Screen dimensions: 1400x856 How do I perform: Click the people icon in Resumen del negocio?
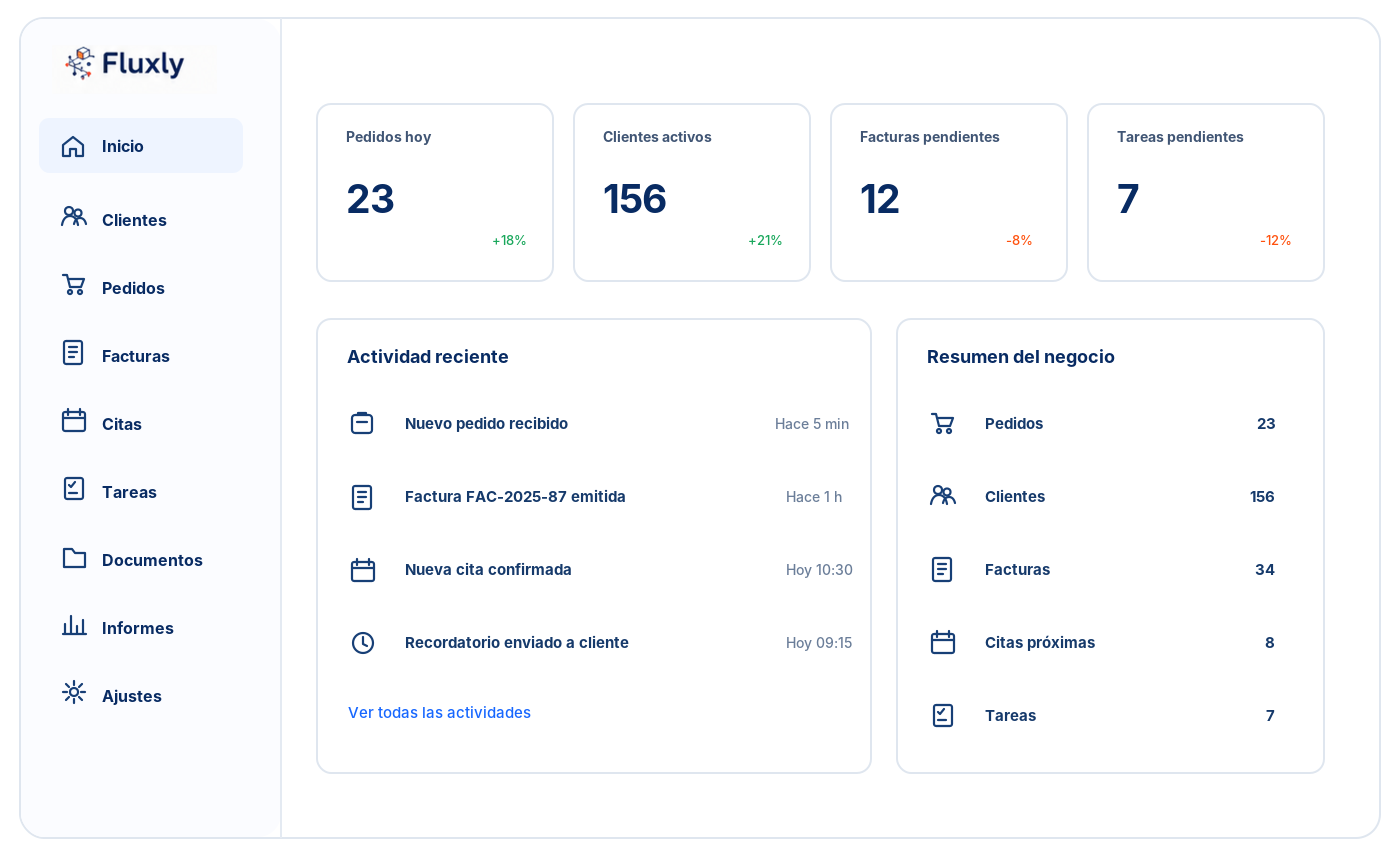pyautogui.click(x=943, y=495)
